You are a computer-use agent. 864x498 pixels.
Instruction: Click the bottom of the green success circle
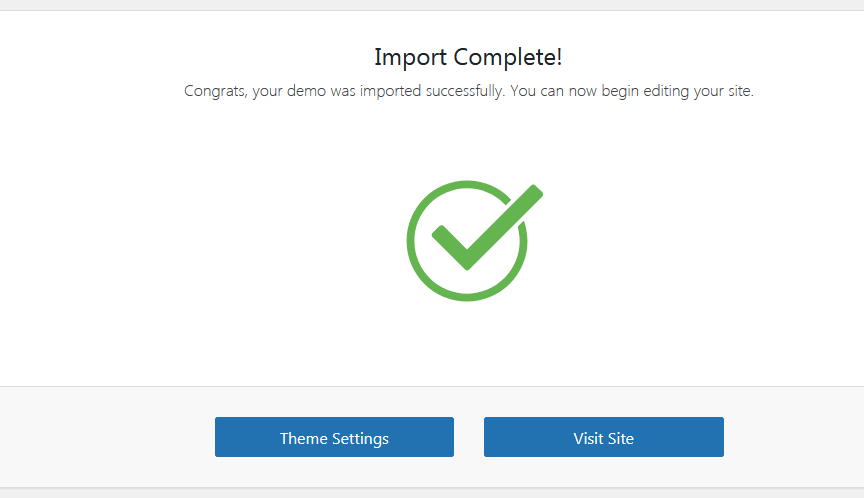[467, 296]
